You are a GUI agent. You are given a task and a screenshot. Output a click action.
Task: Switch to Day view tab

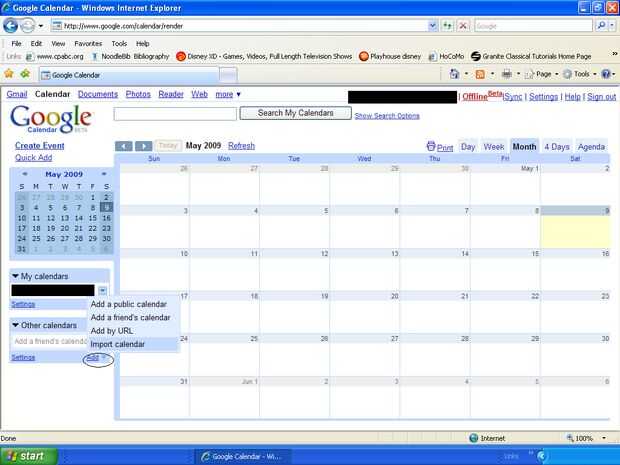[468, 147]
